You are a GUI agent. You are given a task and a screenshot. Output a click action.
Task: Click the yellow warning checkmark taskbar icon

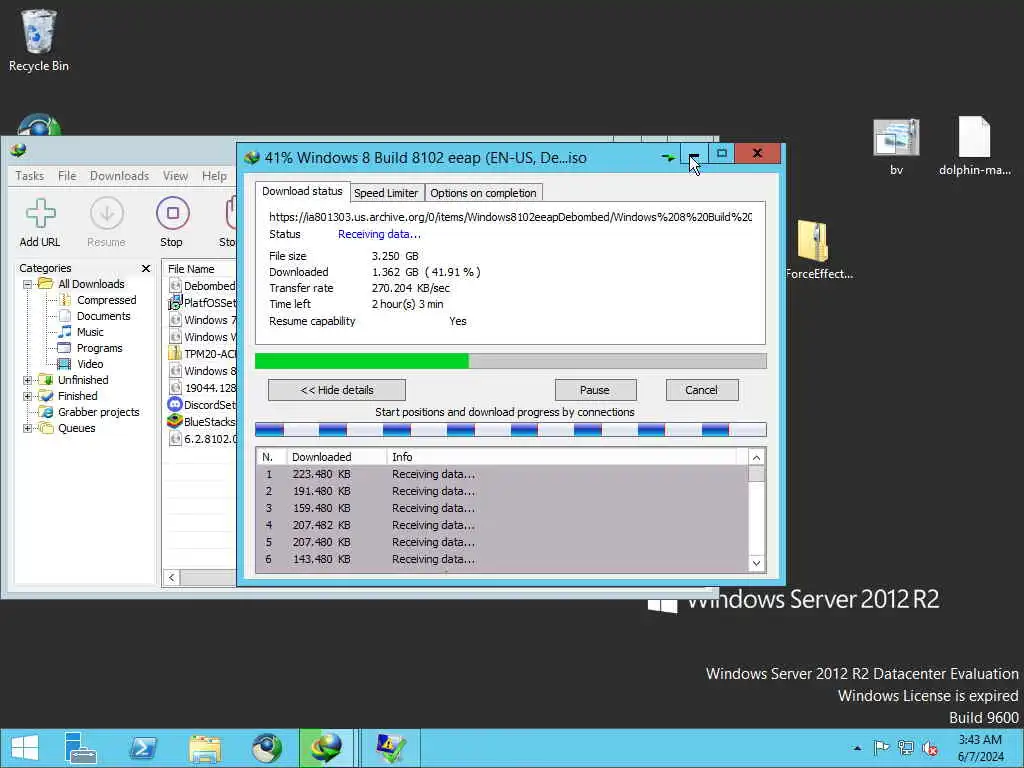[x=391, y=748]
